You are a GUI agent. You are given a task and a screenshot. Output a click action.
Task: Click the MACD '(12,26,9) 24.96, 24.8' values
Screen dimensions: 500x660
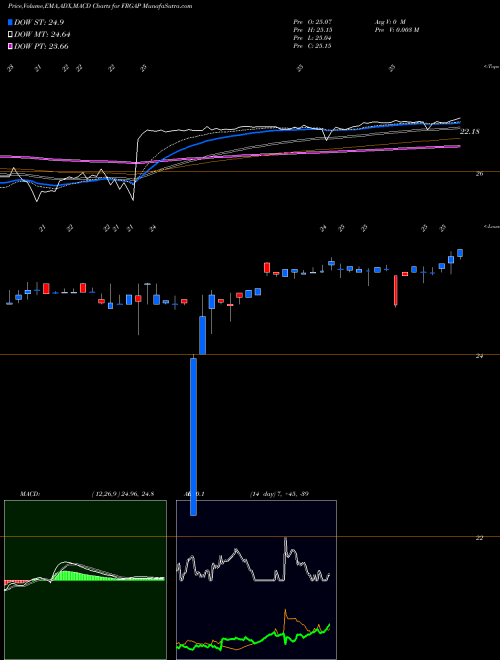[x=122, y=494]
